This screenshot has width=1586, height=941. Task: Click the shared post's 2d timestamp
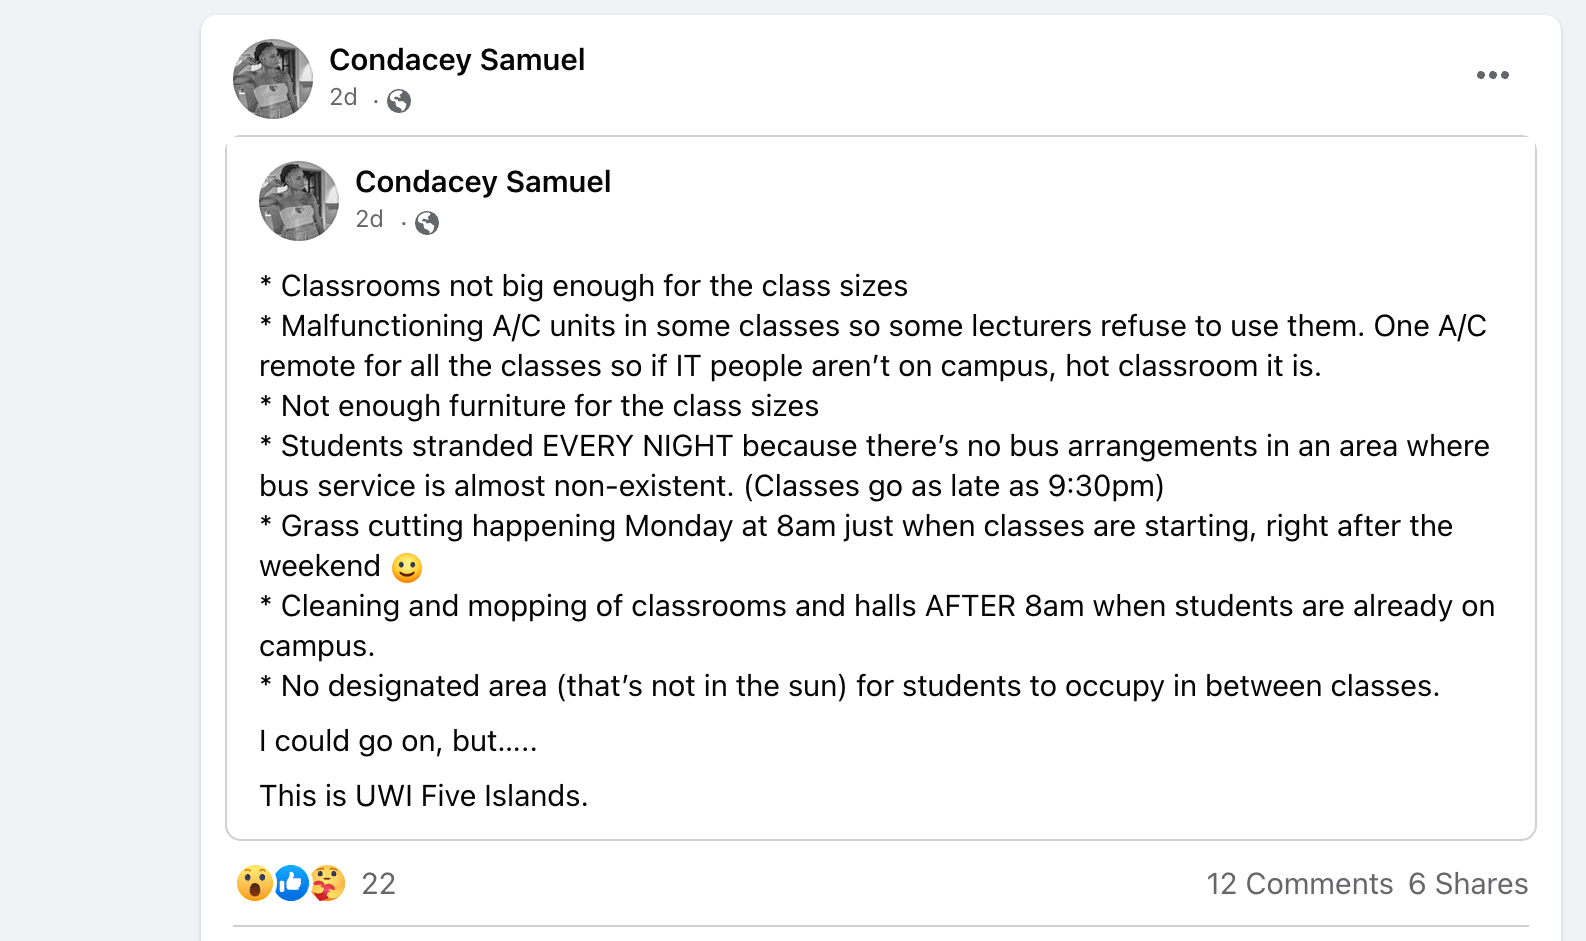369,220
